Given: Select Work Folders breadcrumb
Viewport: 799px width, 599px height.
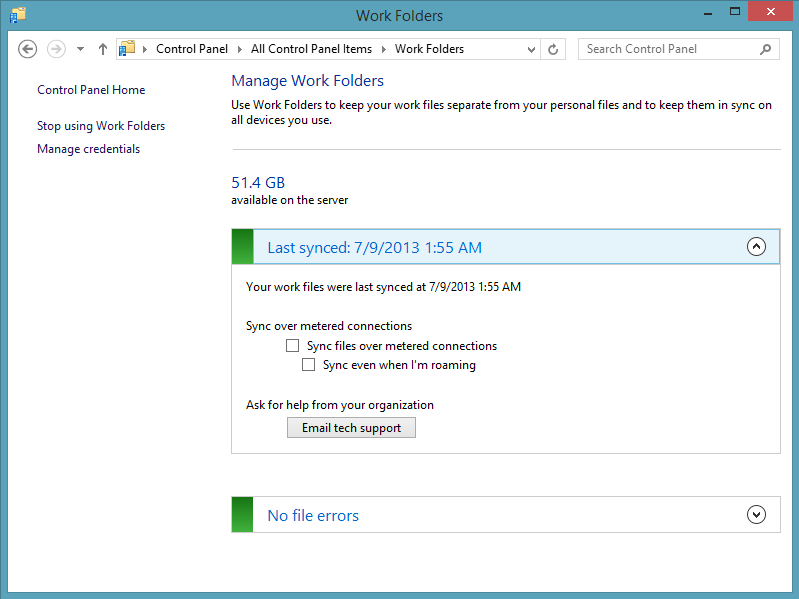Looking at the screenshot, I should coord(430,49).
